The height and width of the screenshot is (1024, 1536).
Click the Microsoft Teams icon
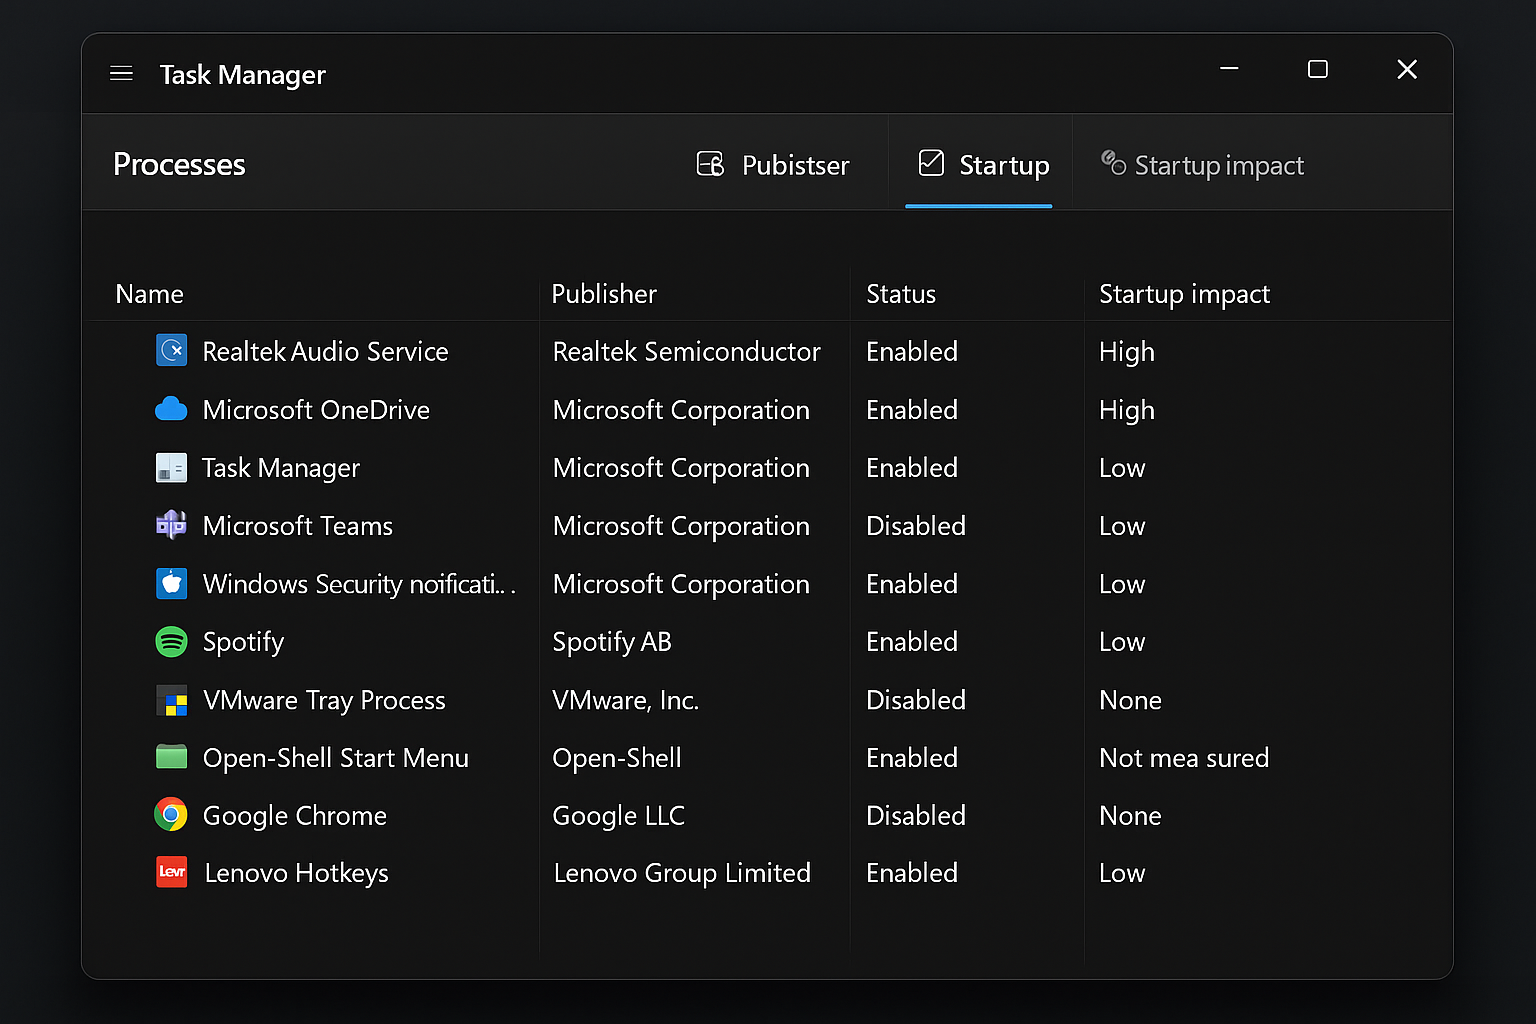pyautogui.click(x=171, y=525)
